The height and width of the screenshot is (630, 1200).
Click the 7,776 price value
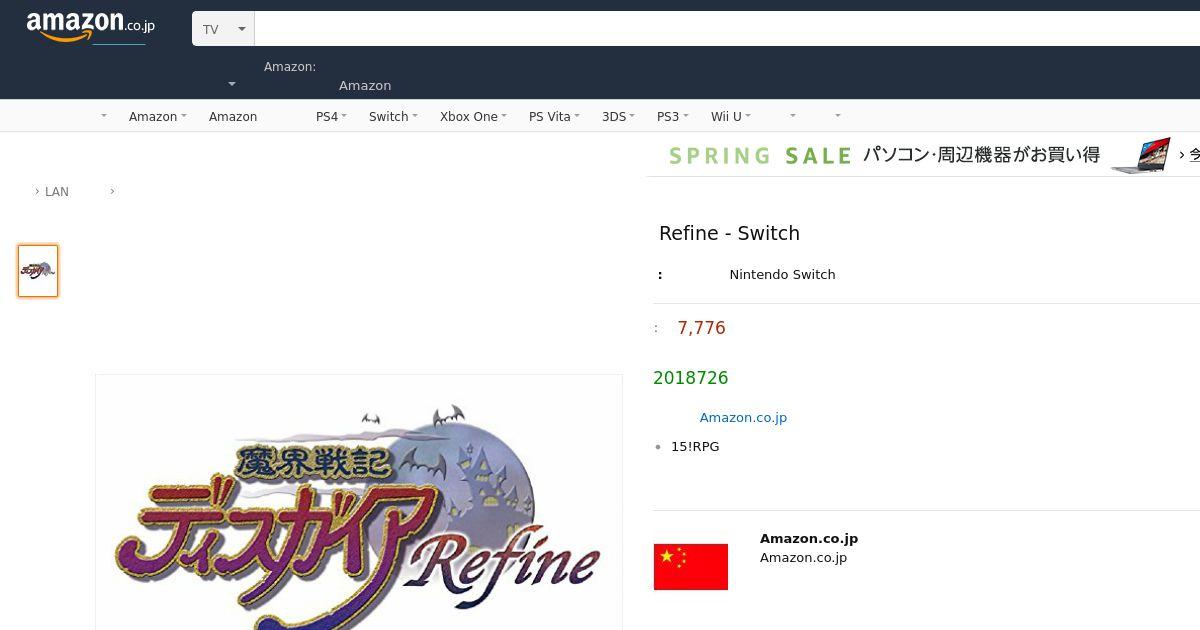click(701, 328)
